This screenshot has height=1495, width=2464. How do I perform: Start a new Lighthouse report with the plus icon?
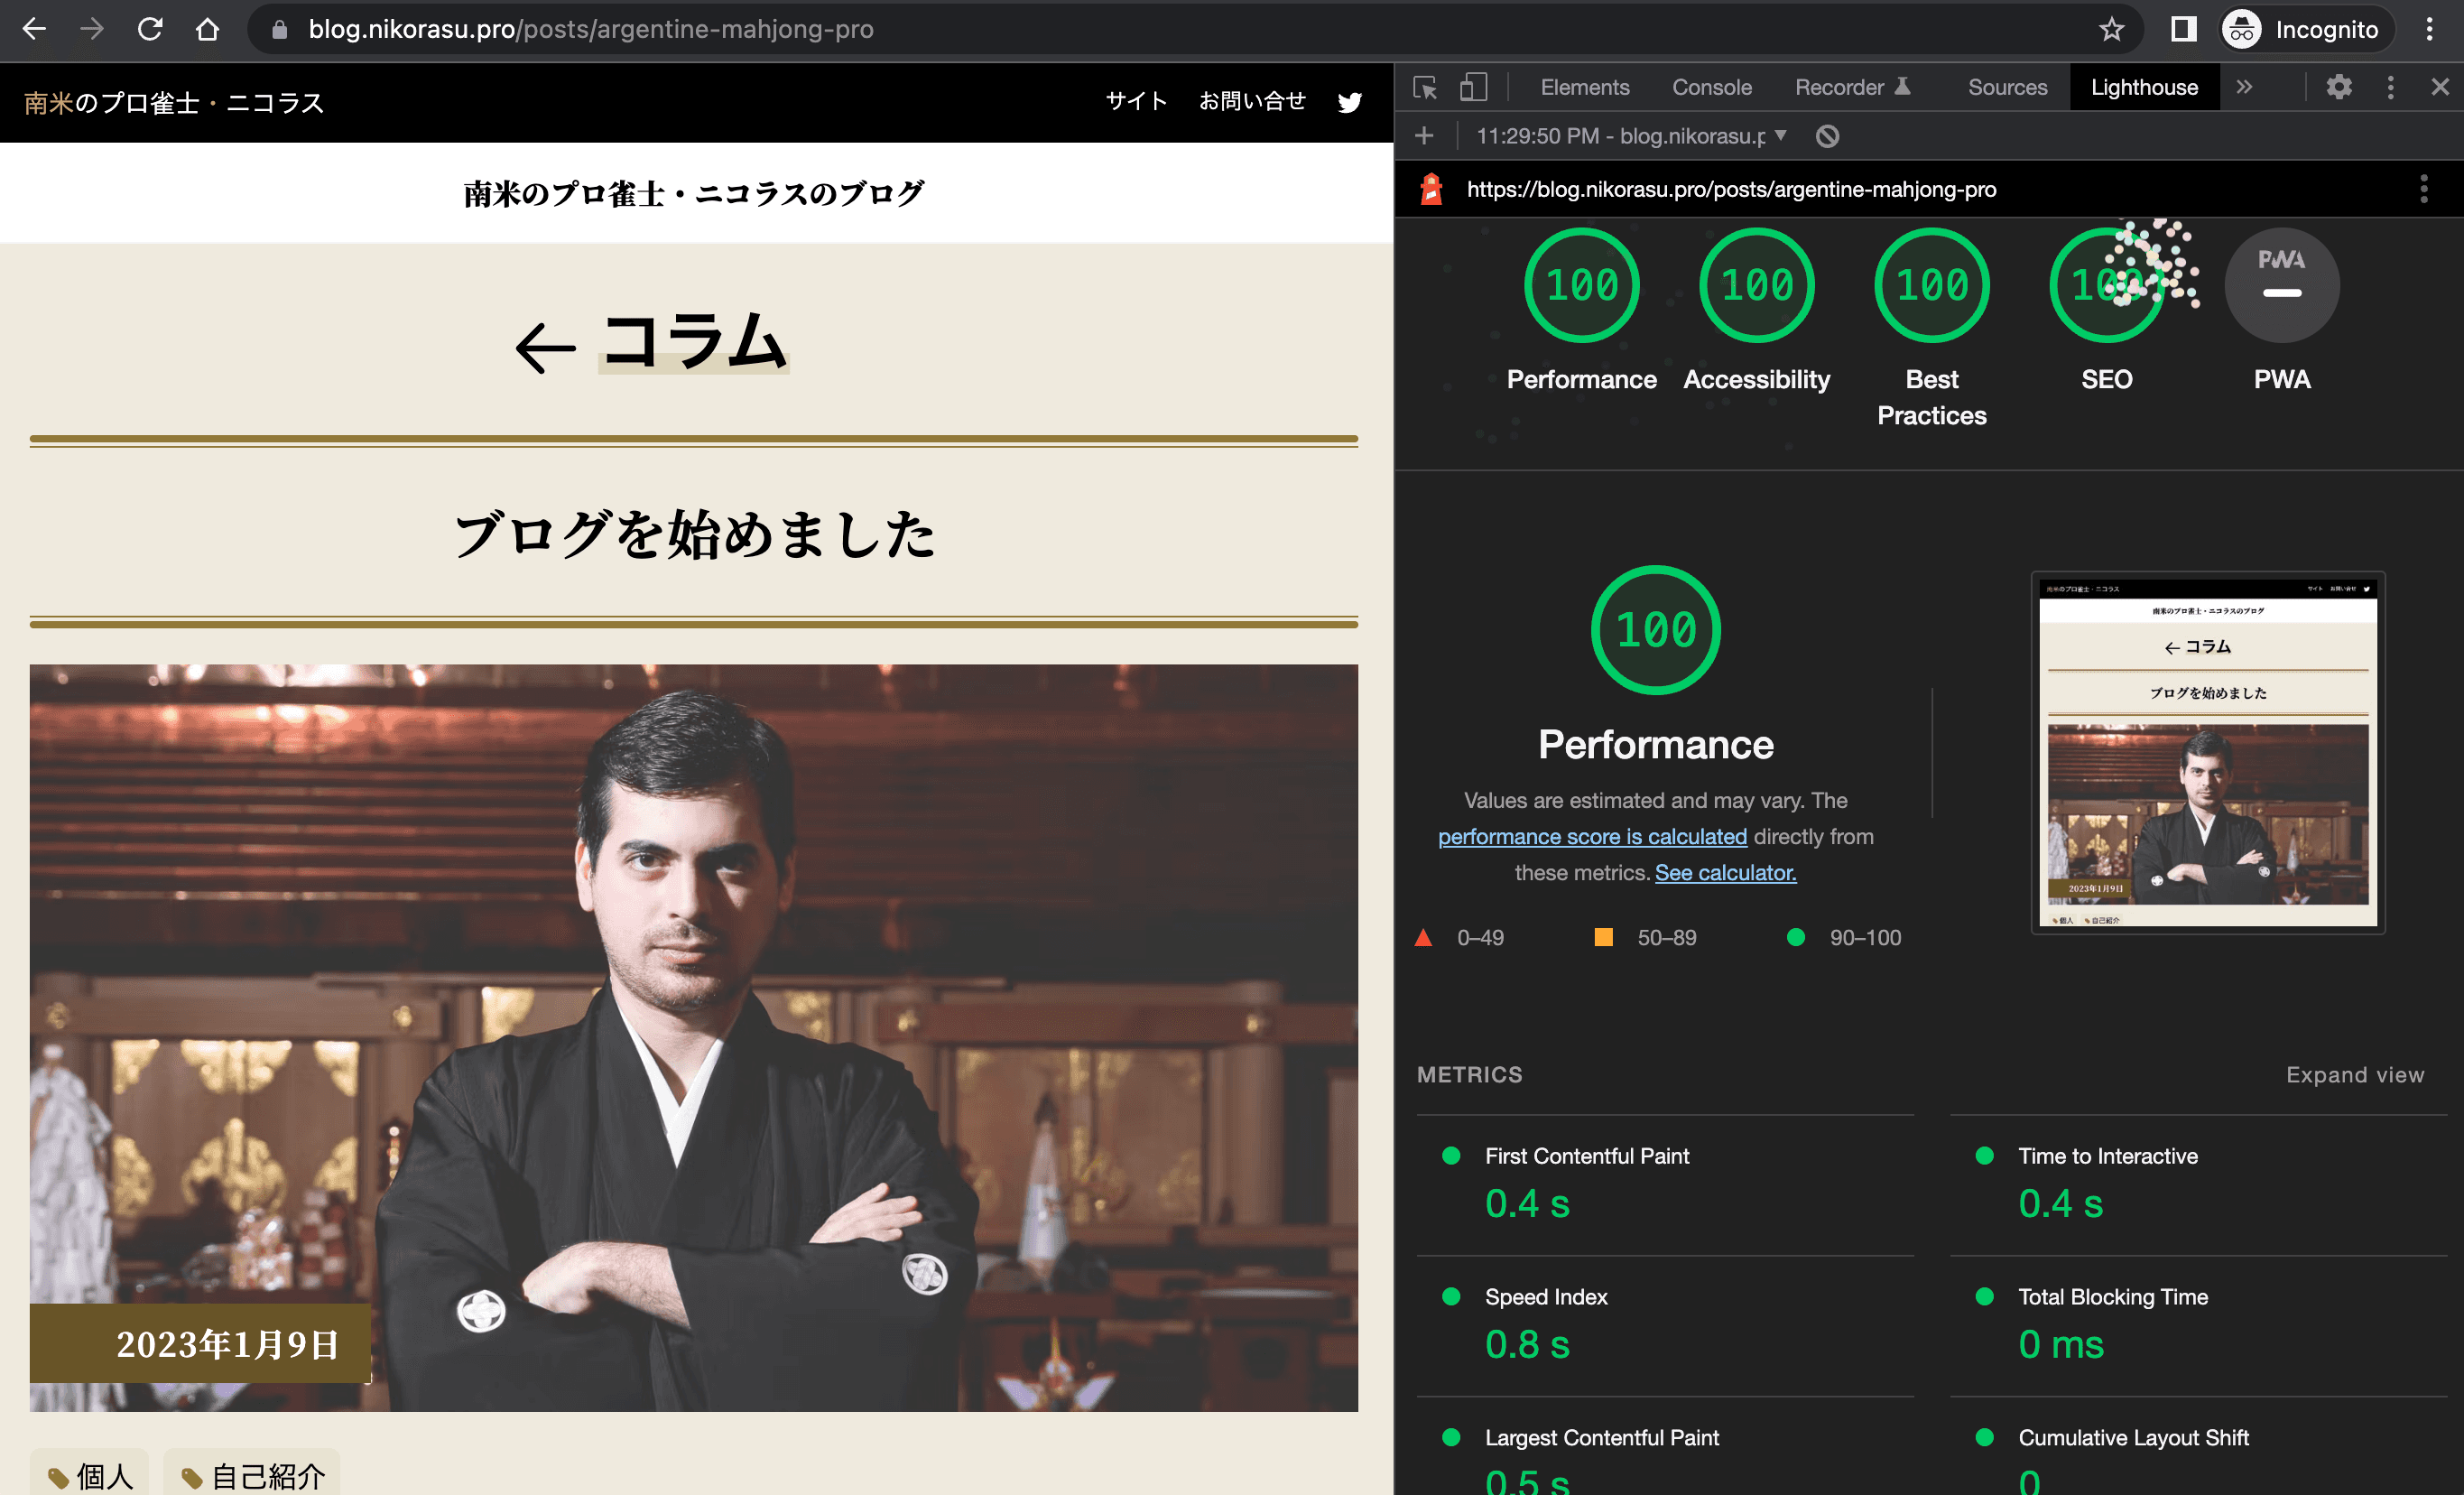click(1424, 136)
